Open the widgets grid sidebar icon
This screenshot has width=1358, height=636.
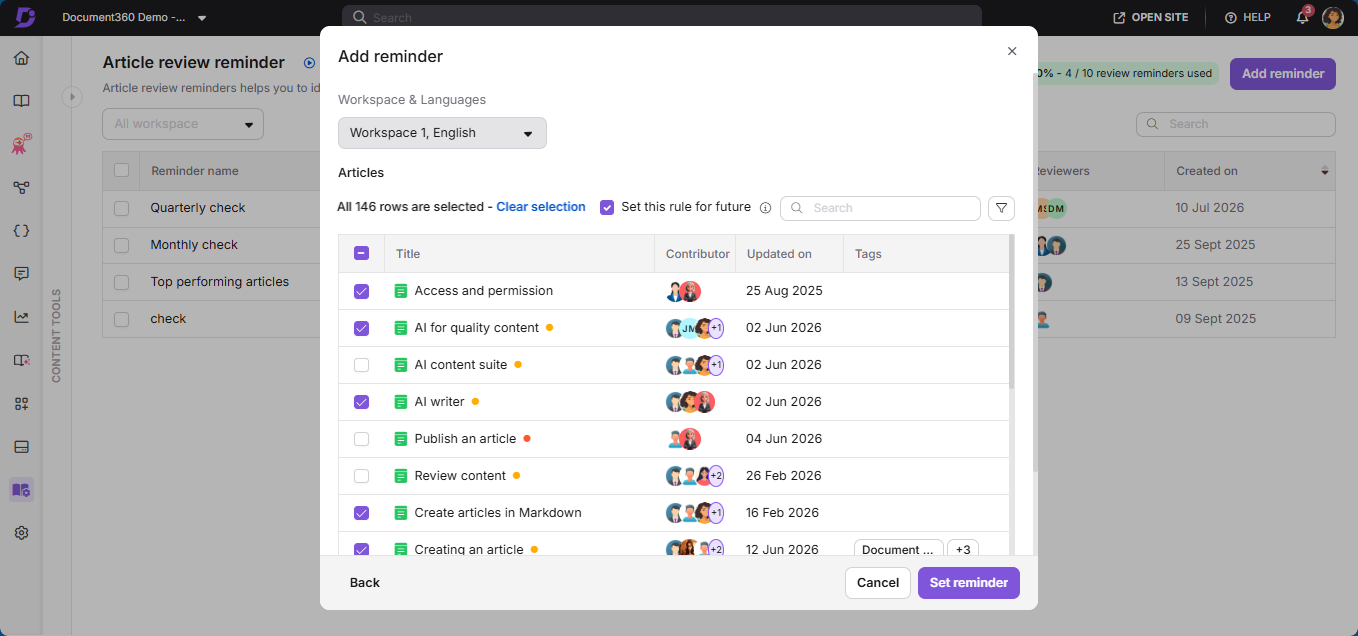pyautogui.click(x=21, y=404)
